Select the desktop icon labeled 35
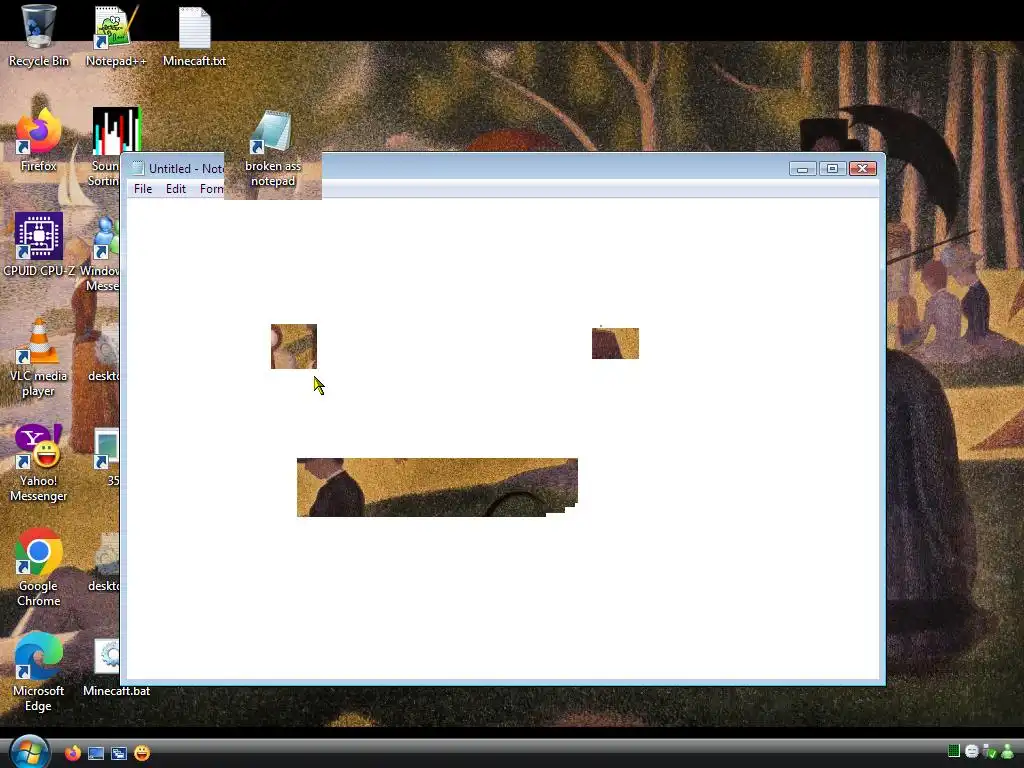 [108, 457]
